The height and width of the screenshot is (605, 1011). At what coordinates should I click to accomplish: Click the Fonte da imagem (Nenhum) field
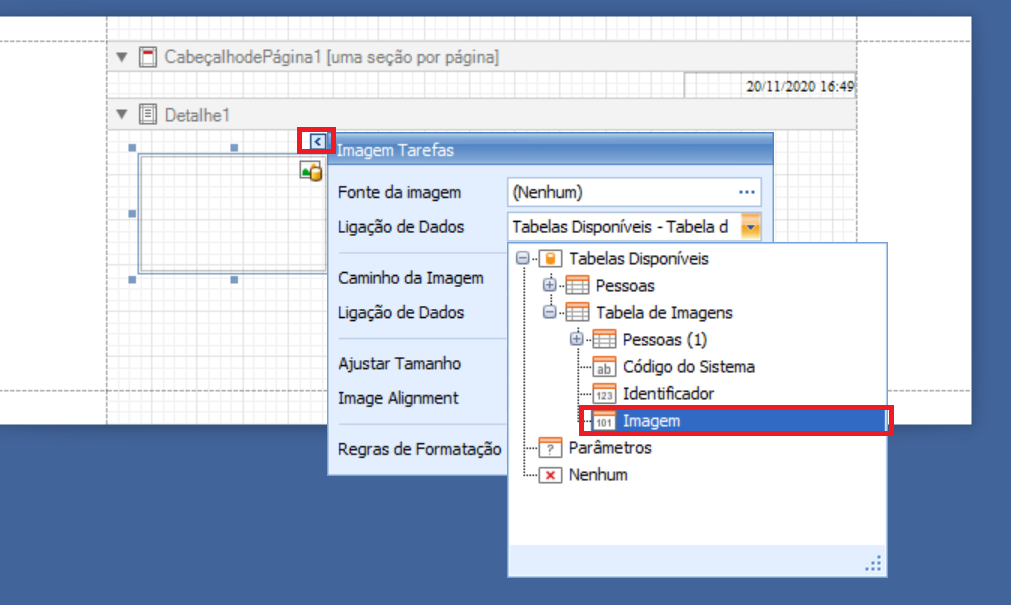(x=620, y=192)
